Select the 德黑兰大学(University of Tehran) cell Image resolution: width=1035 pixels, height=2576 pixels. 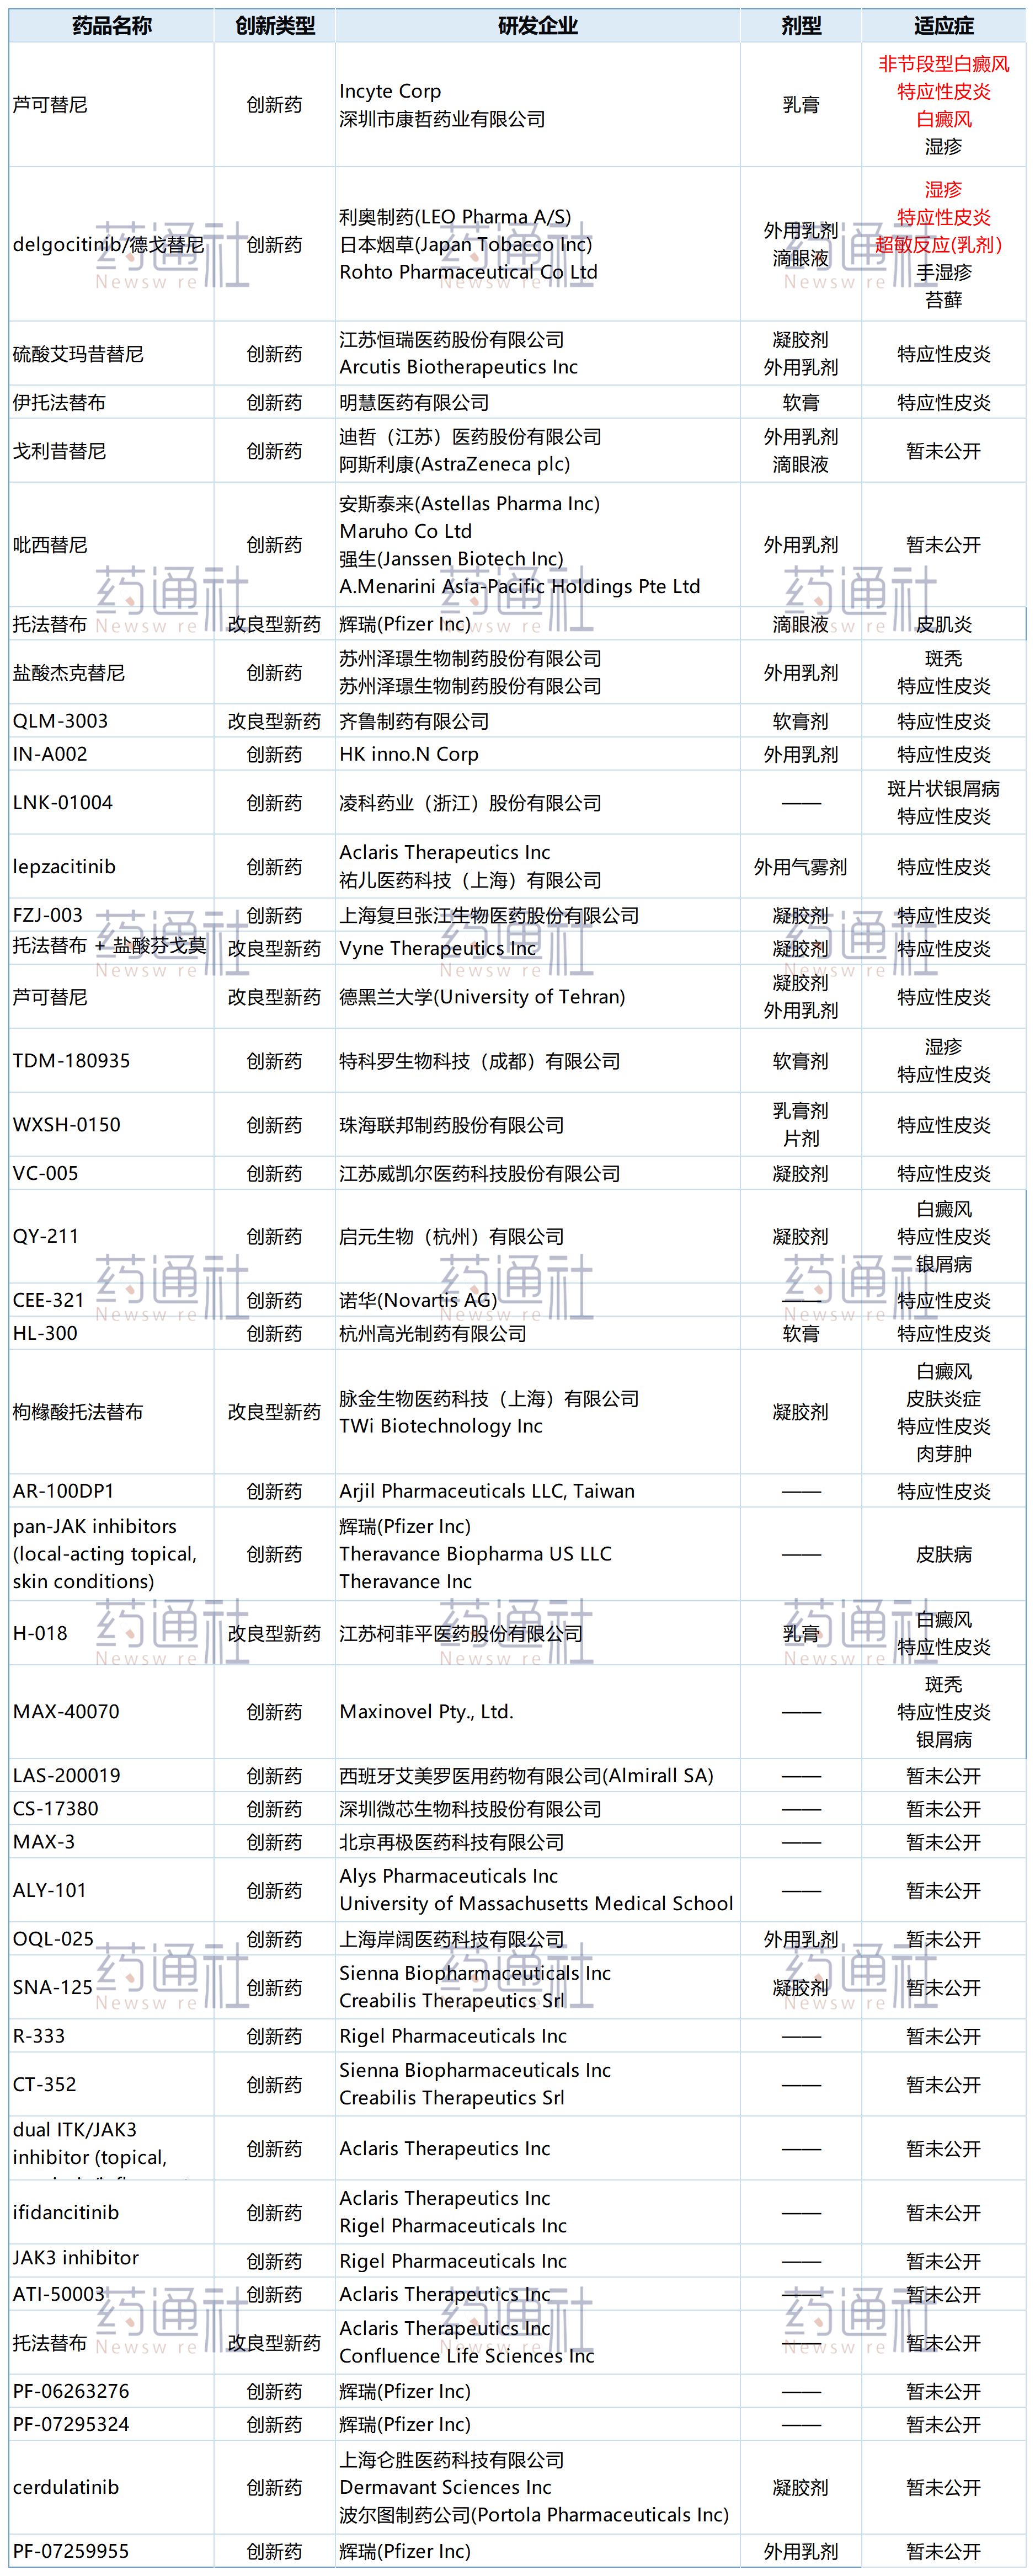coord(482,997)
